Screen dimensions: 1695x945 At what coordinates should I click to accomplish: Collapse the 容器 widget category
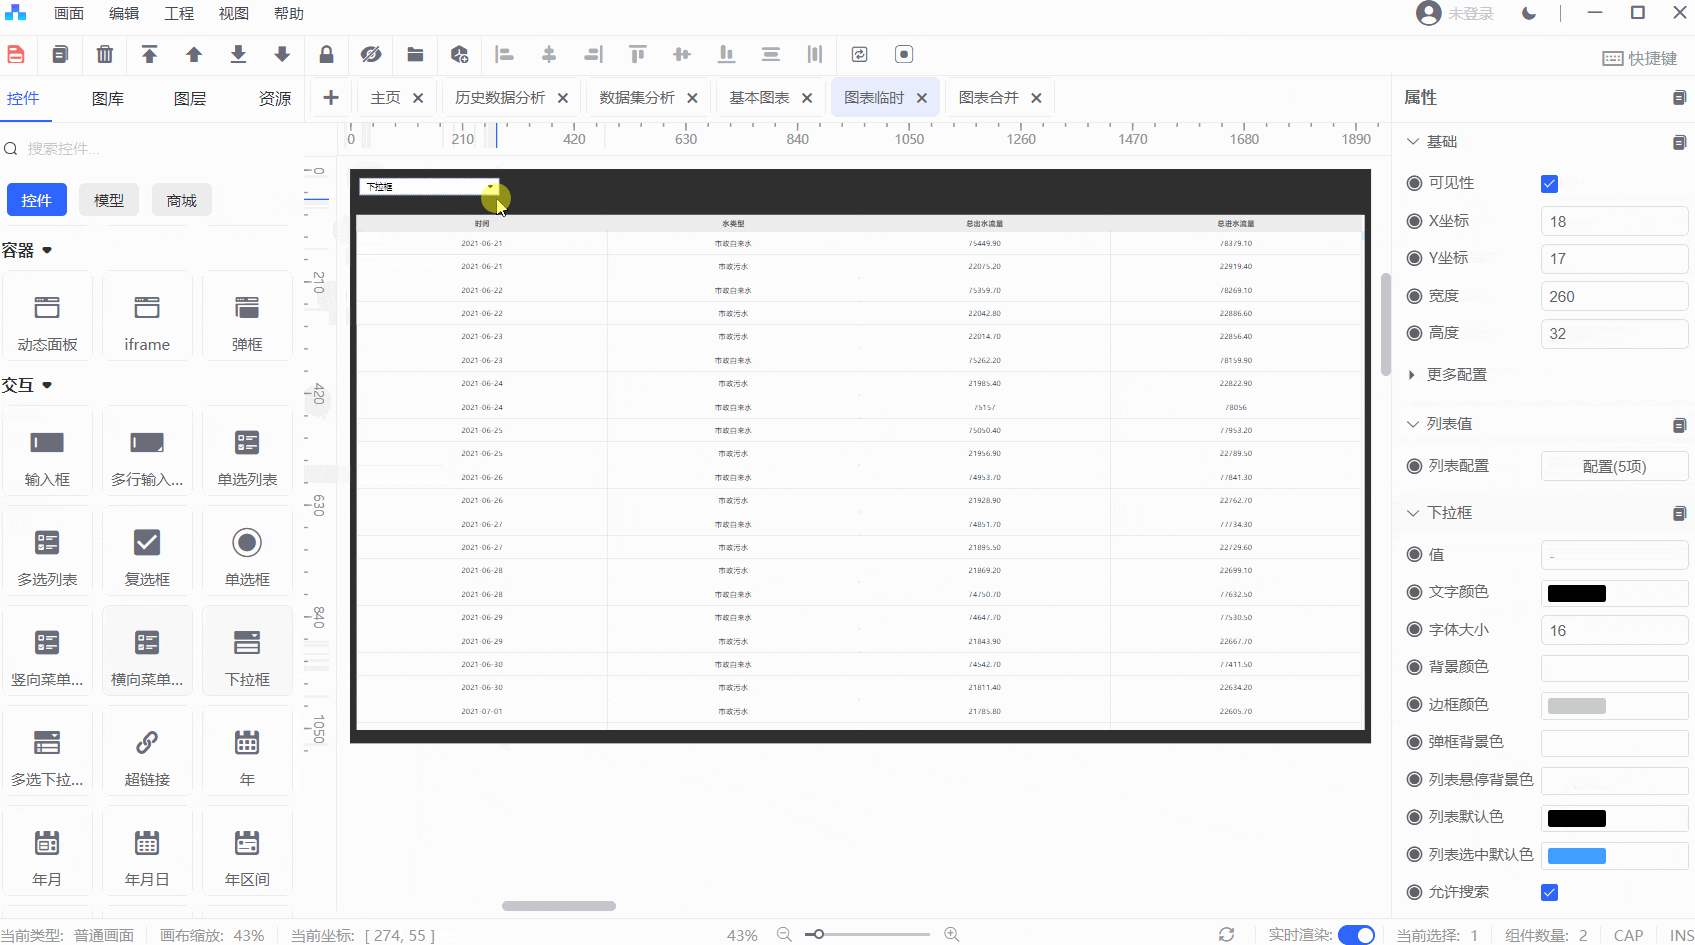point(46,250)
